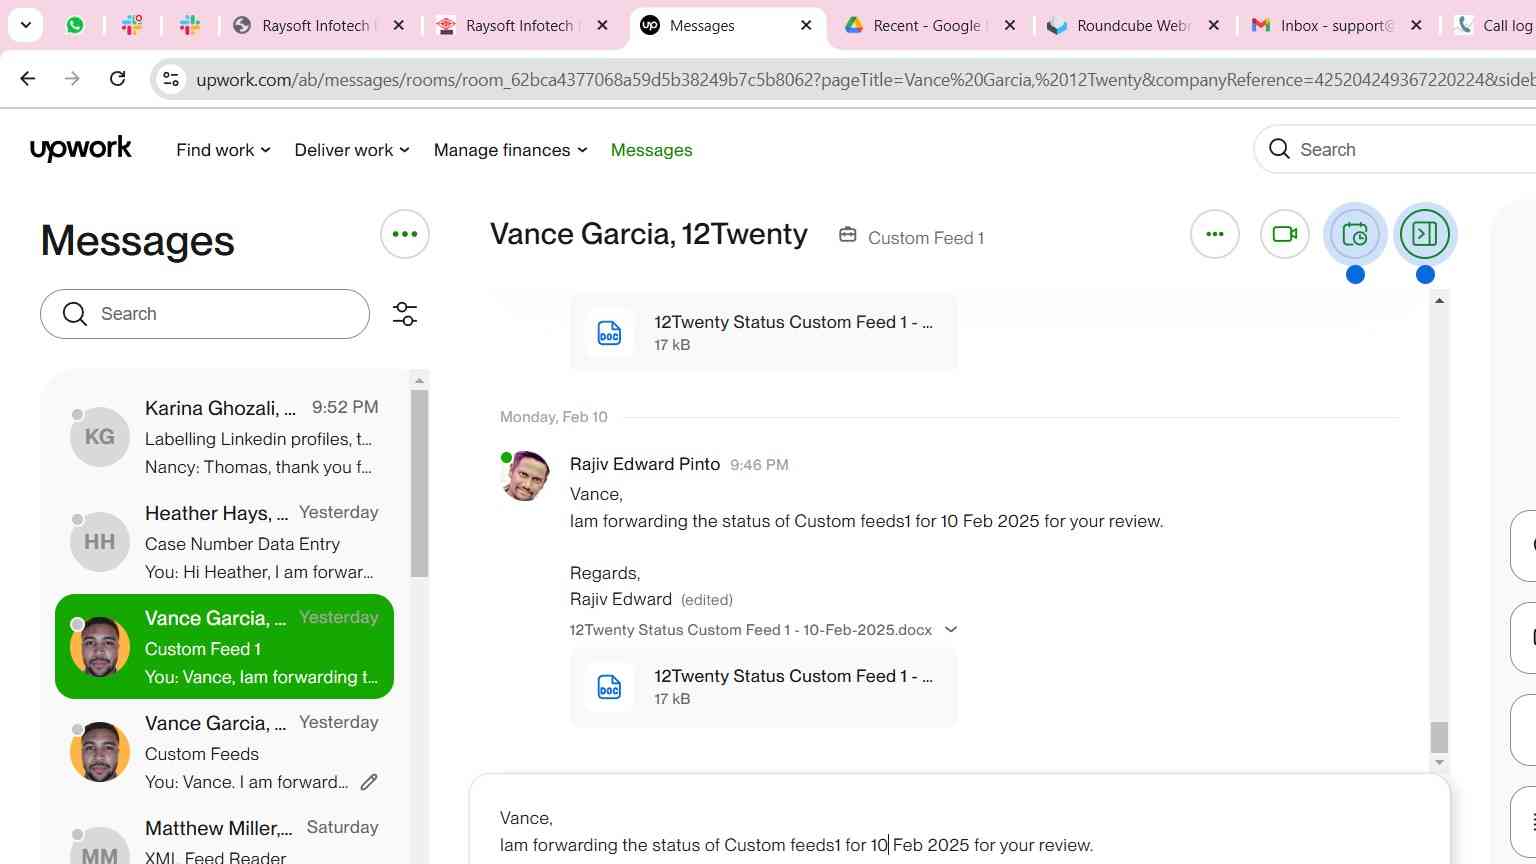The width and height of the screenshot is (1536, 864).
Task: Close the Inbox - support tab
Action: tap(1416, 25)
